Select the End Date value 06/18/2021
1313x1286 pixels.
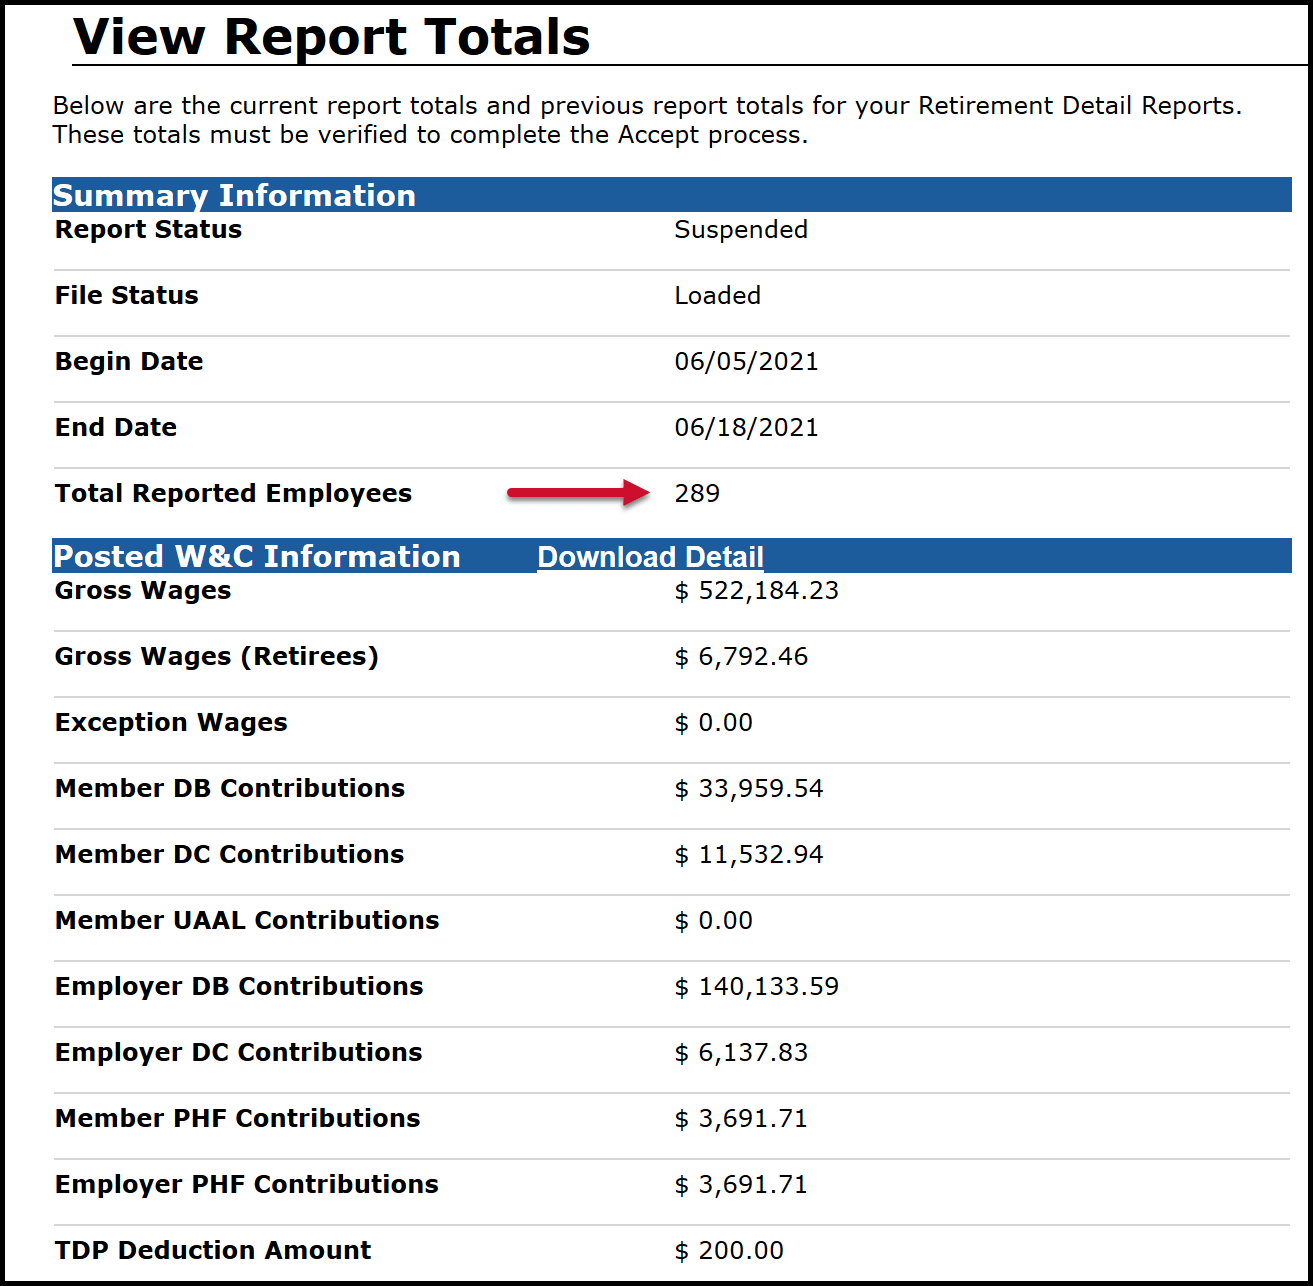click(746, 428)
